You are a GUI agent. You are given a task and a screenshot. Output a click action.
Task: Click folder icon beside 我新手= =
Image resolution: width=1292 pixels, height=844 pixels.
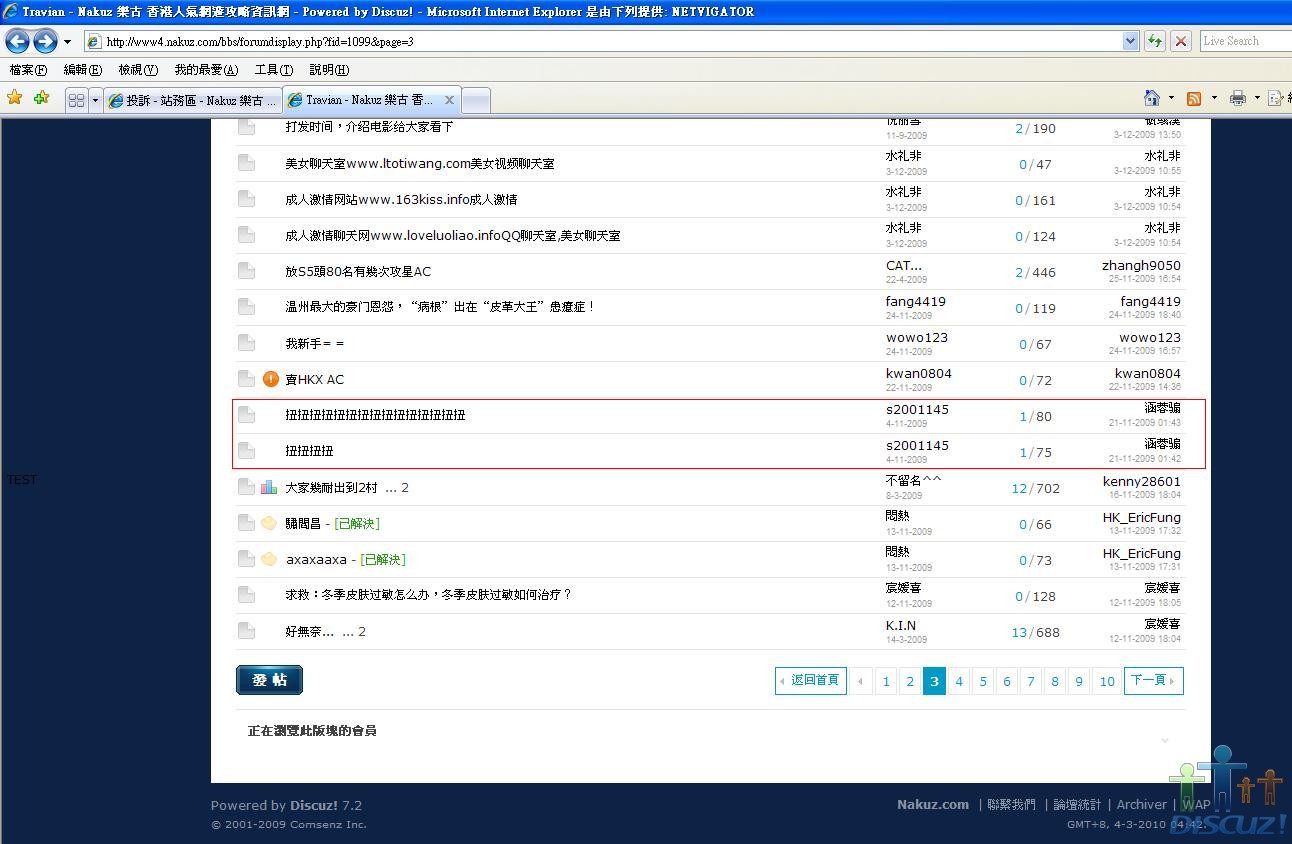(246, 342)
